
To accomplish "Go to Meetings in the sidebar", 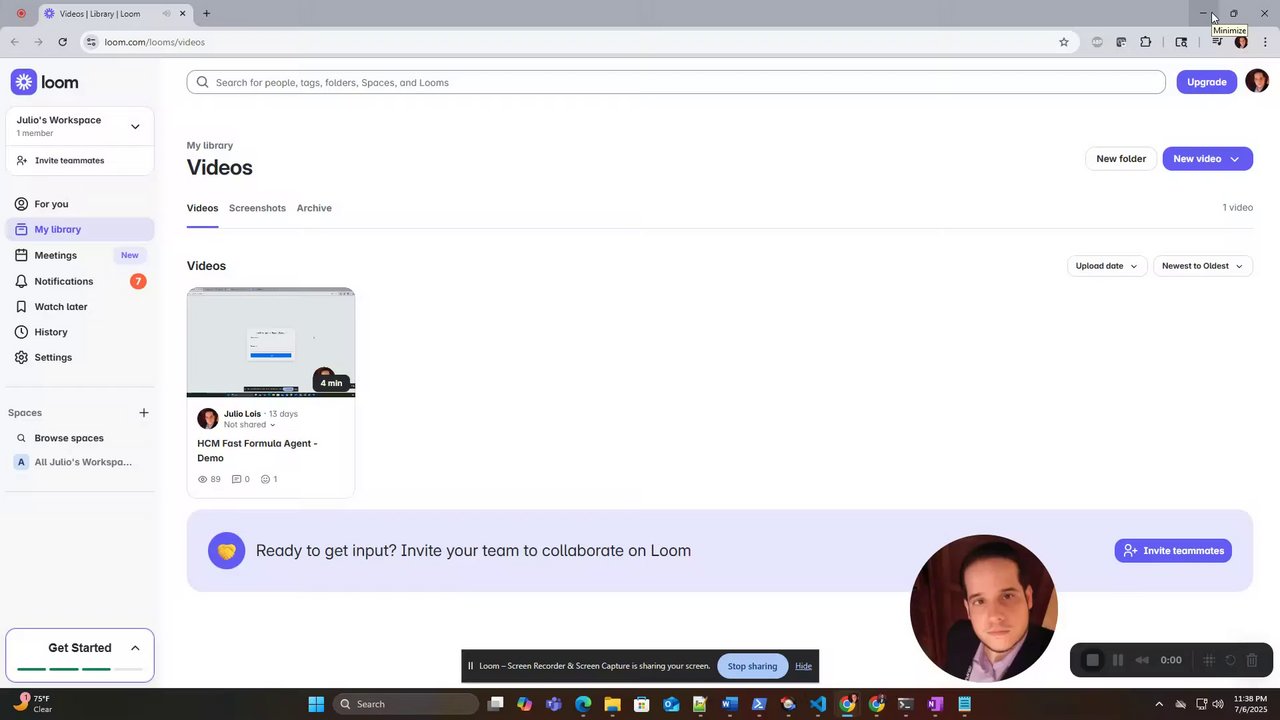I will tap(80, 255).
